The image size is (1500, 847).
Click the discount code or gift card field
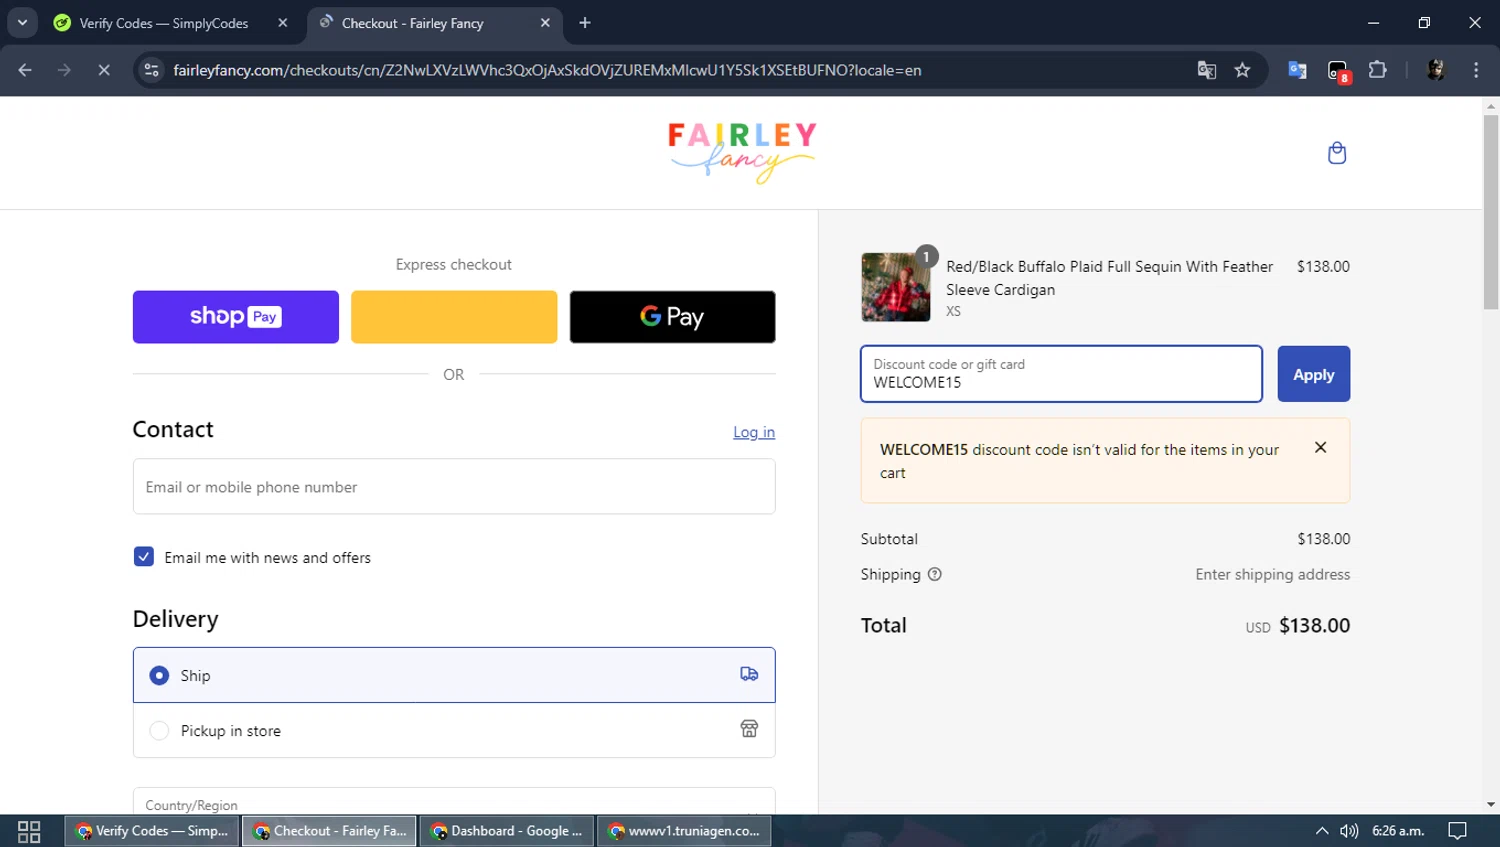(x=1061, y=374)
